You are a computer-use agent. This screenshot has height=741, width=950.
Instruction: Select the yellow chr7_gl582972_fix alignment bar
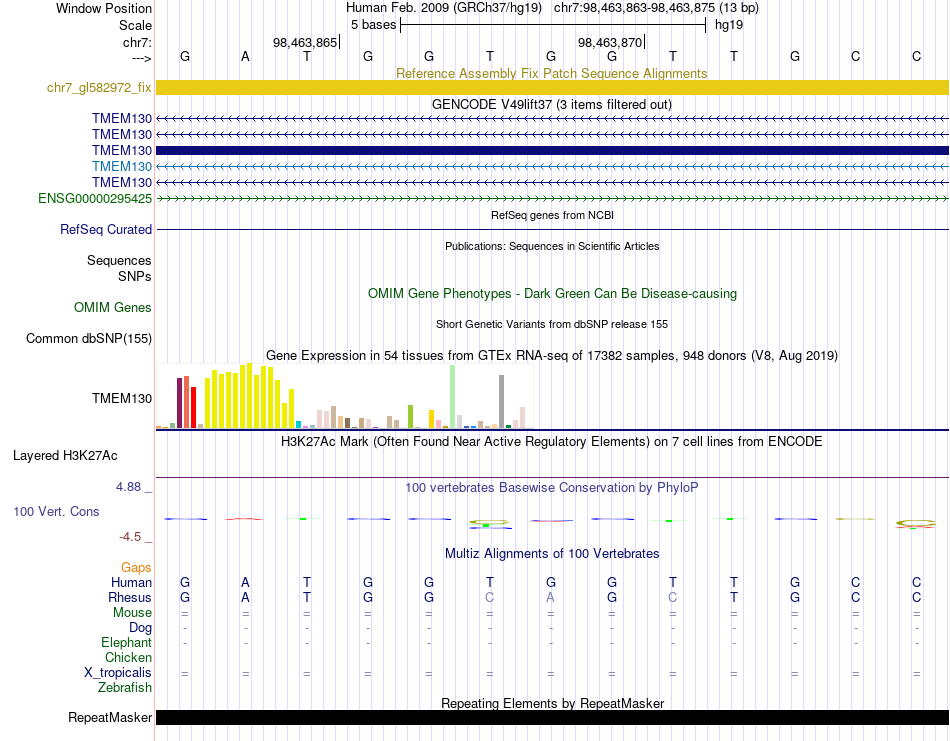pyautogui.click(x=552, y=87)
